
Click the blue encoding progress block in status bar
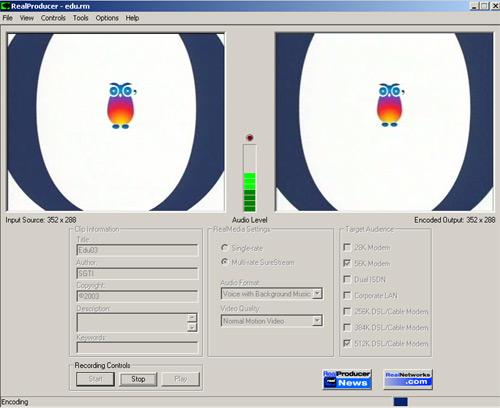click(400, 402)
